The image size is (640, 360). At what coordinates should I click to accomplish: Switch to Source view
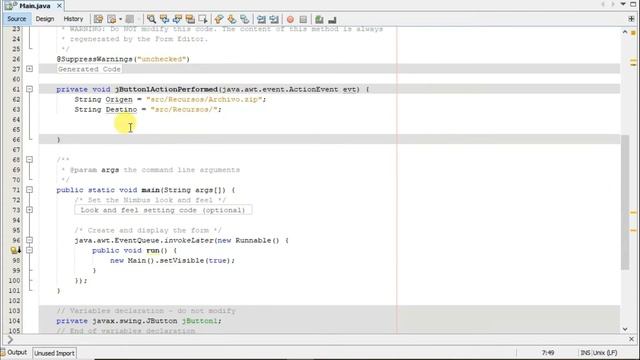click(17, 19)
